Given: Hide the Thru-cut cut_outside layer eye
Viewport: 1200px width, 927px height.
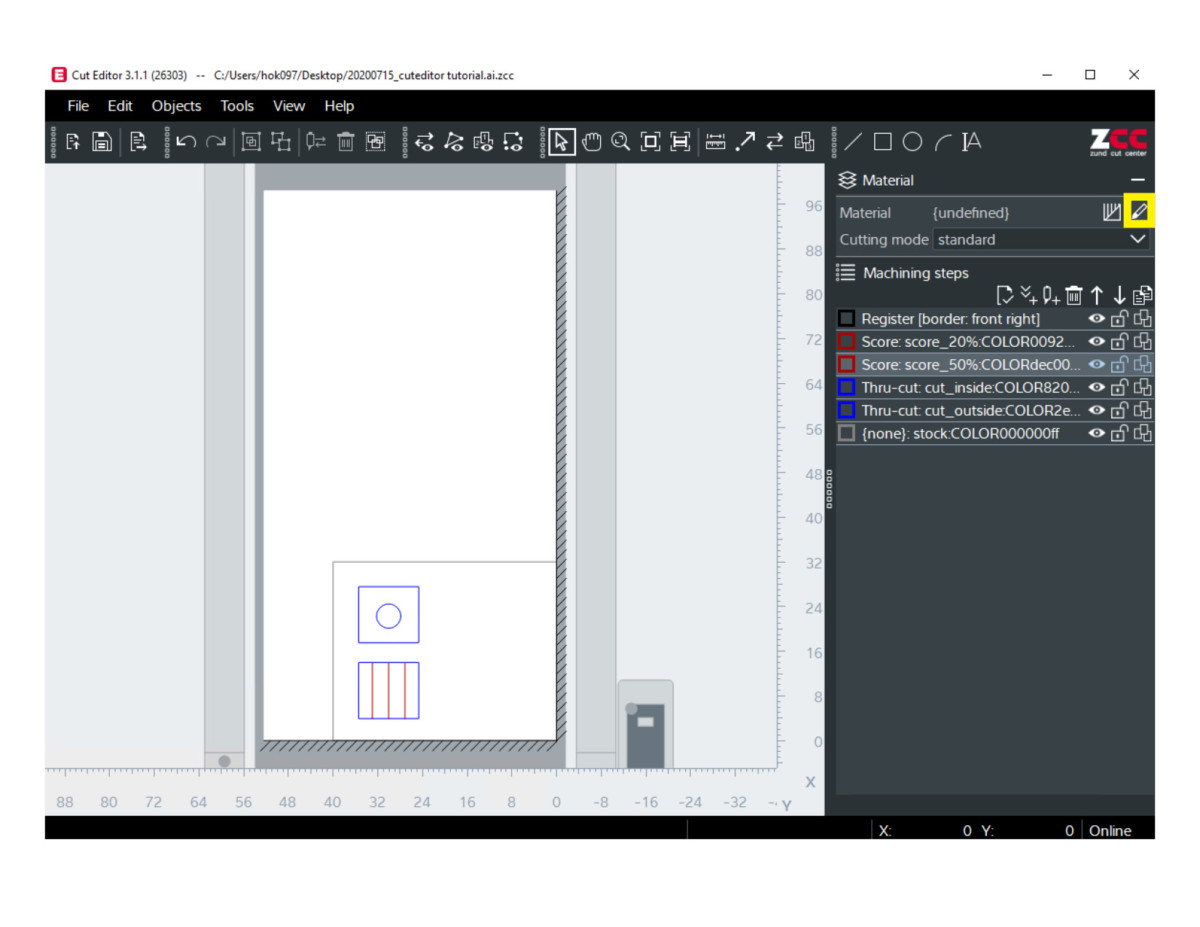Looking at the screenshot, I should point(1097,410).
